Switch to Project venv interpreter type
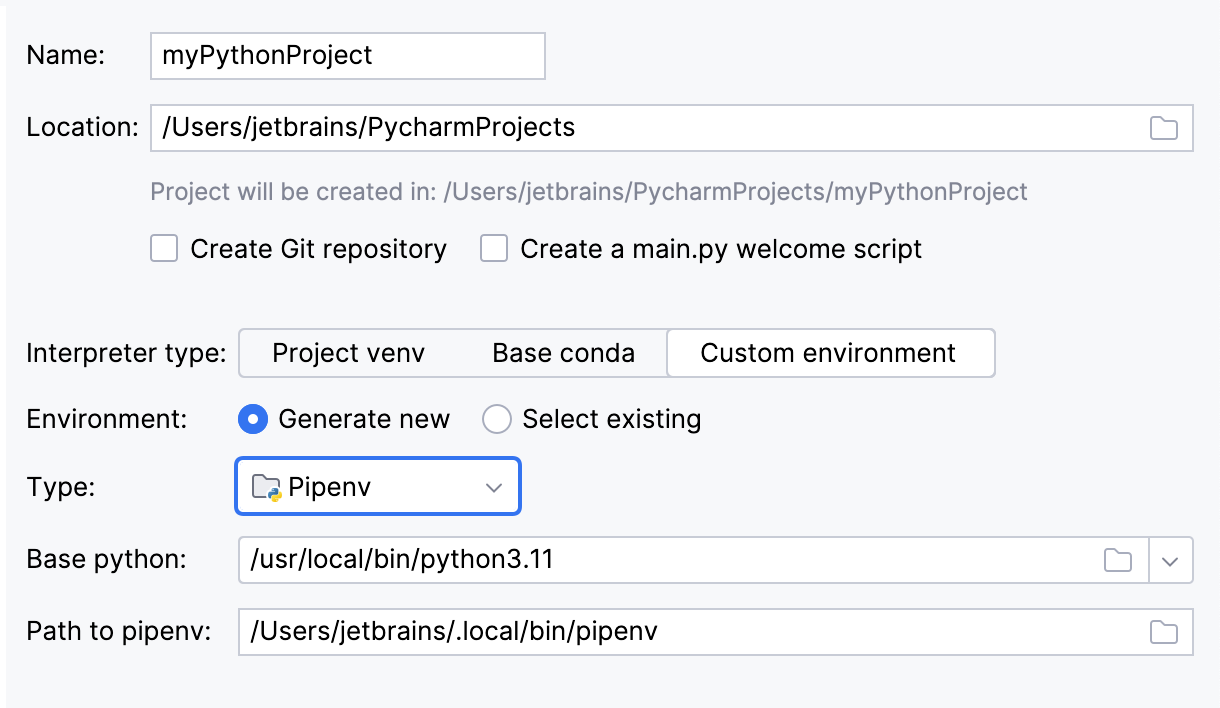1220x708 pixels. [347, 353]
